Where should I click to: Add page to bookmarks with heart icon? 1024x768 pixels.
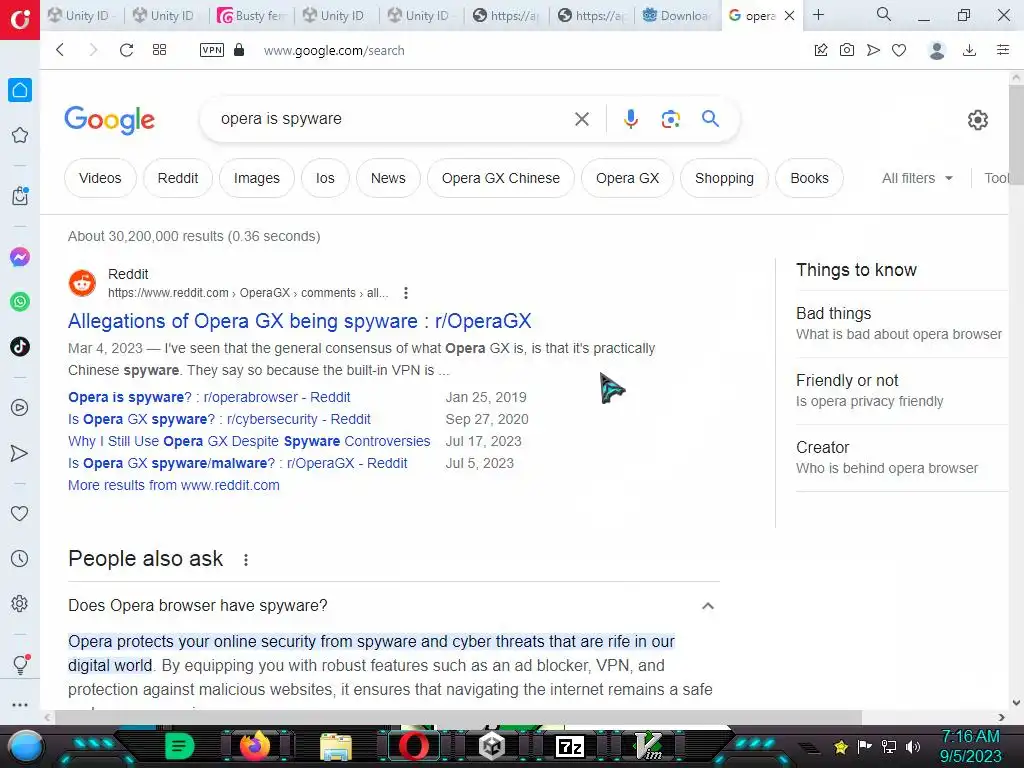[899, 50]
